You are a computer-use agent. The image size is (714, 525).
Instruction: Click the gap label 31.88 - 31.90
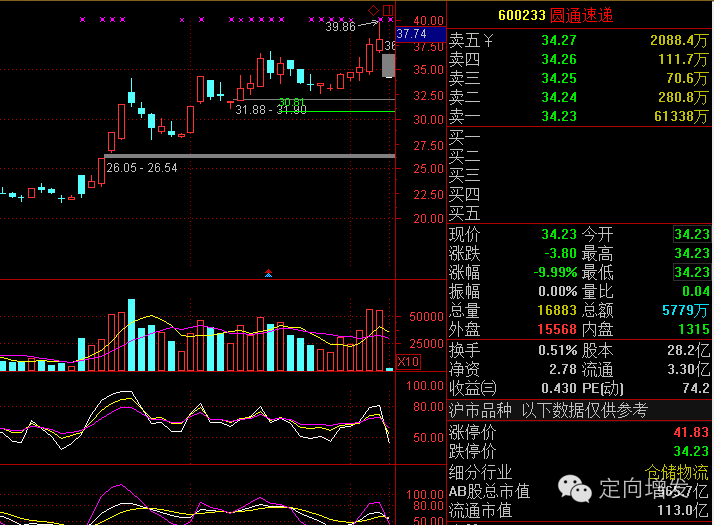(271, 110)
